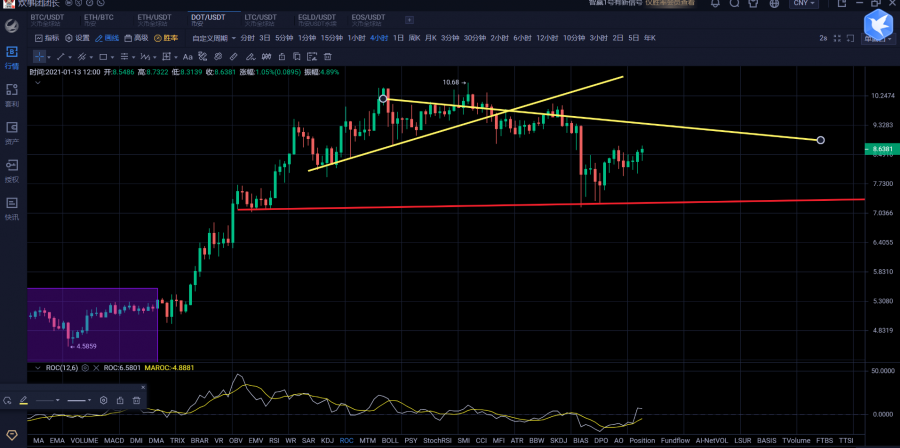Open notifications bell icon
This screenshot has width=900, height=448.
[x=715, y=3]
